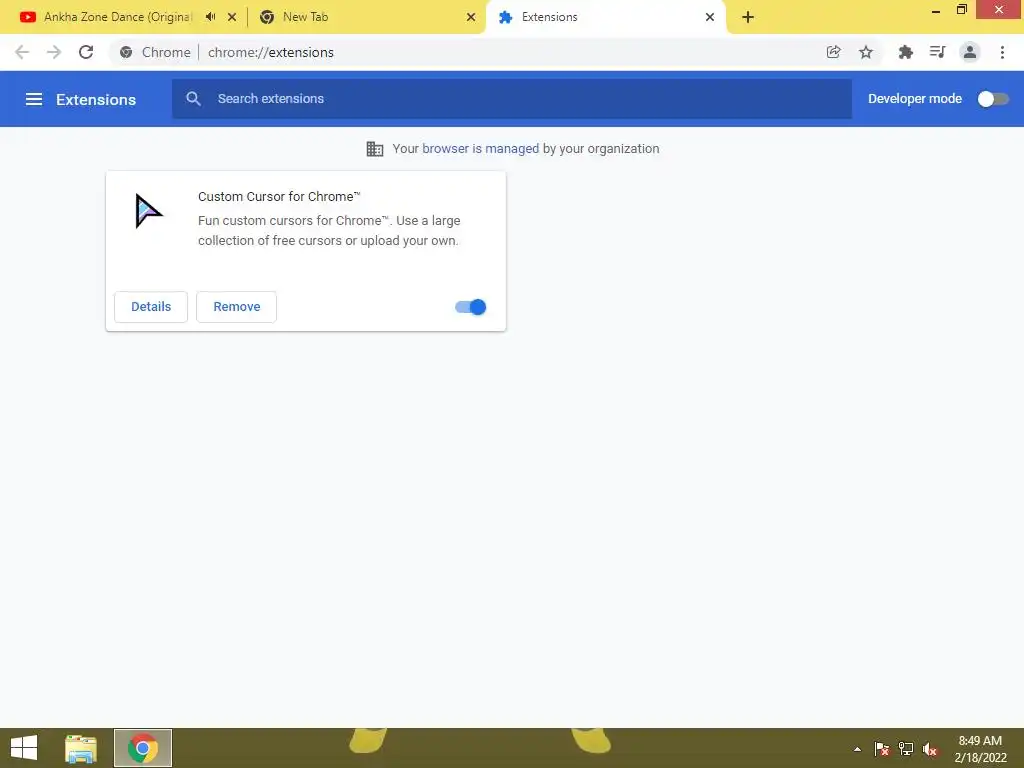Click the Custom Cursor extension icon
This screenshot has height=768, width=1024.
click(149, 211)
